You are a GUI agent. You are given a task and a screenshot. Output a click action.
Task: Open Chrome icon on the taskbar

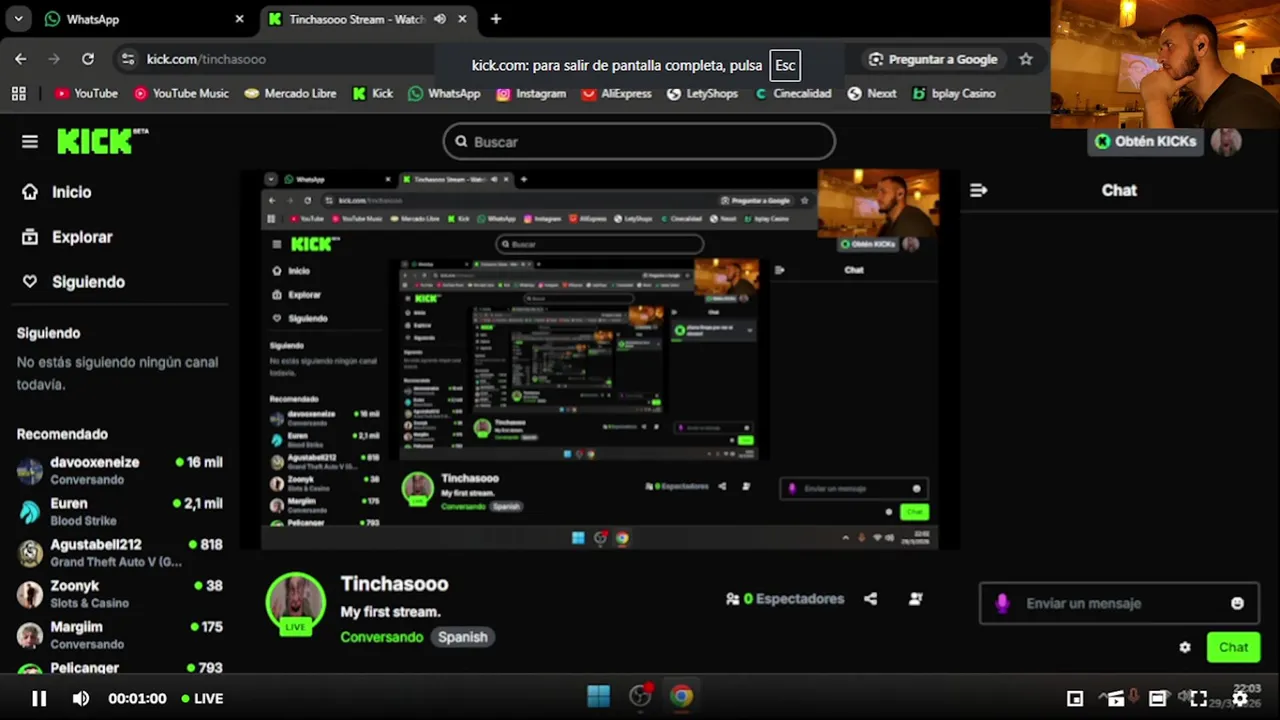(681, 696)
